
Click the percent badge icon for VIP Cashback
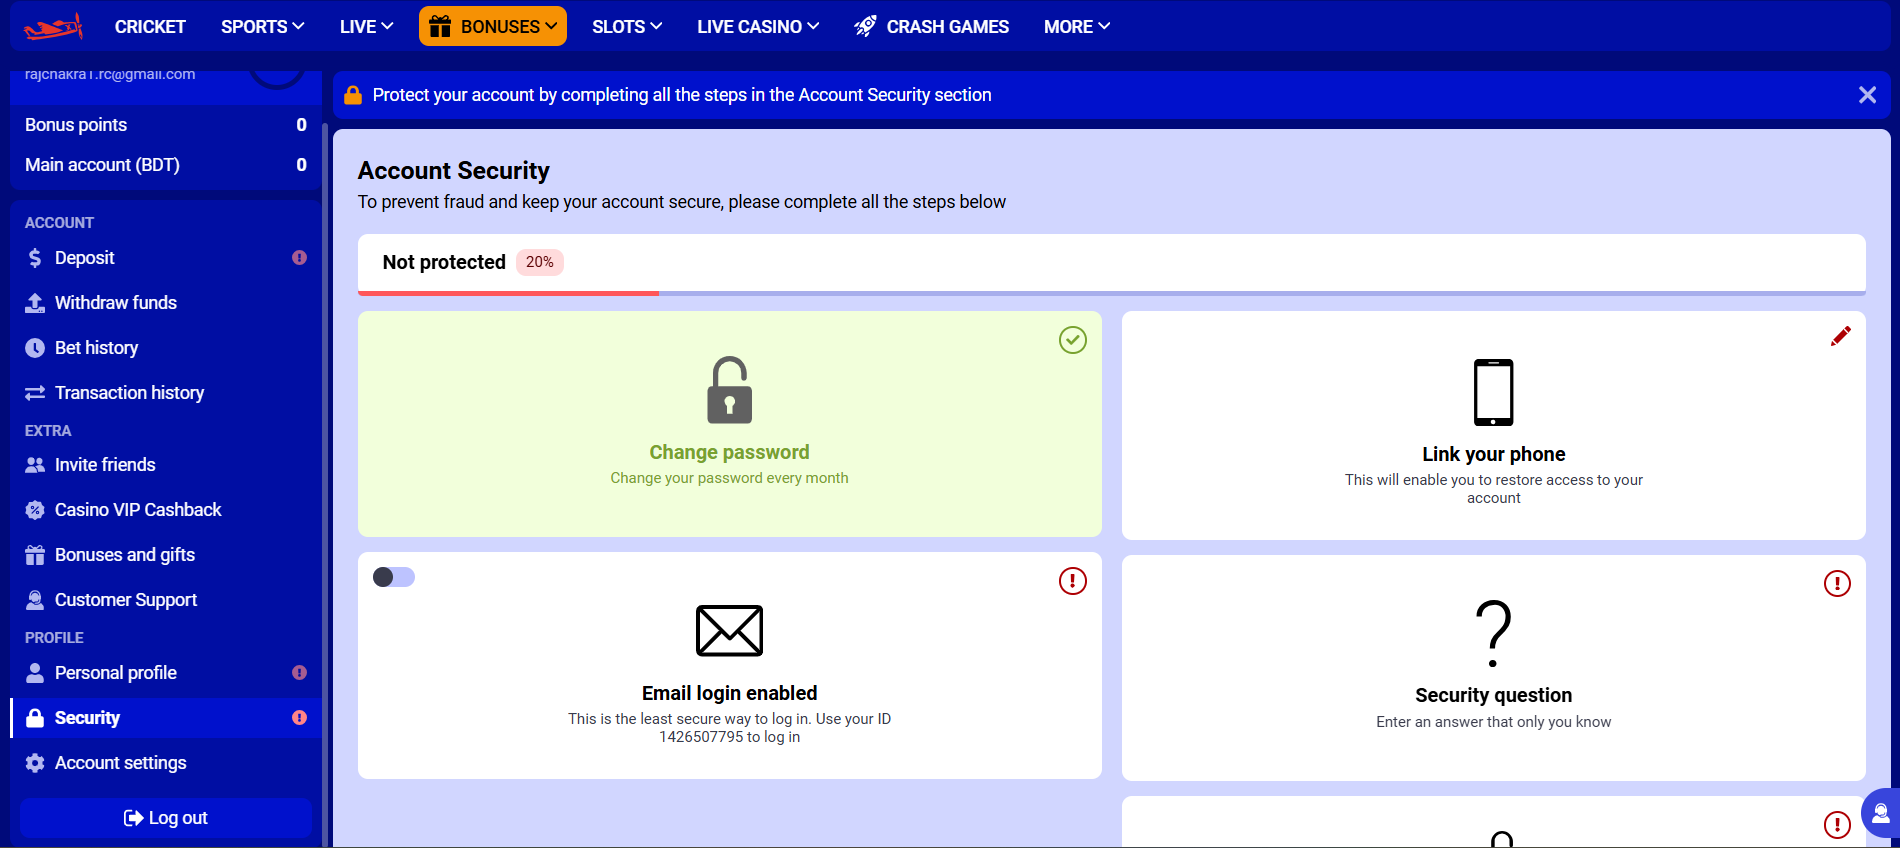point(35,510)
